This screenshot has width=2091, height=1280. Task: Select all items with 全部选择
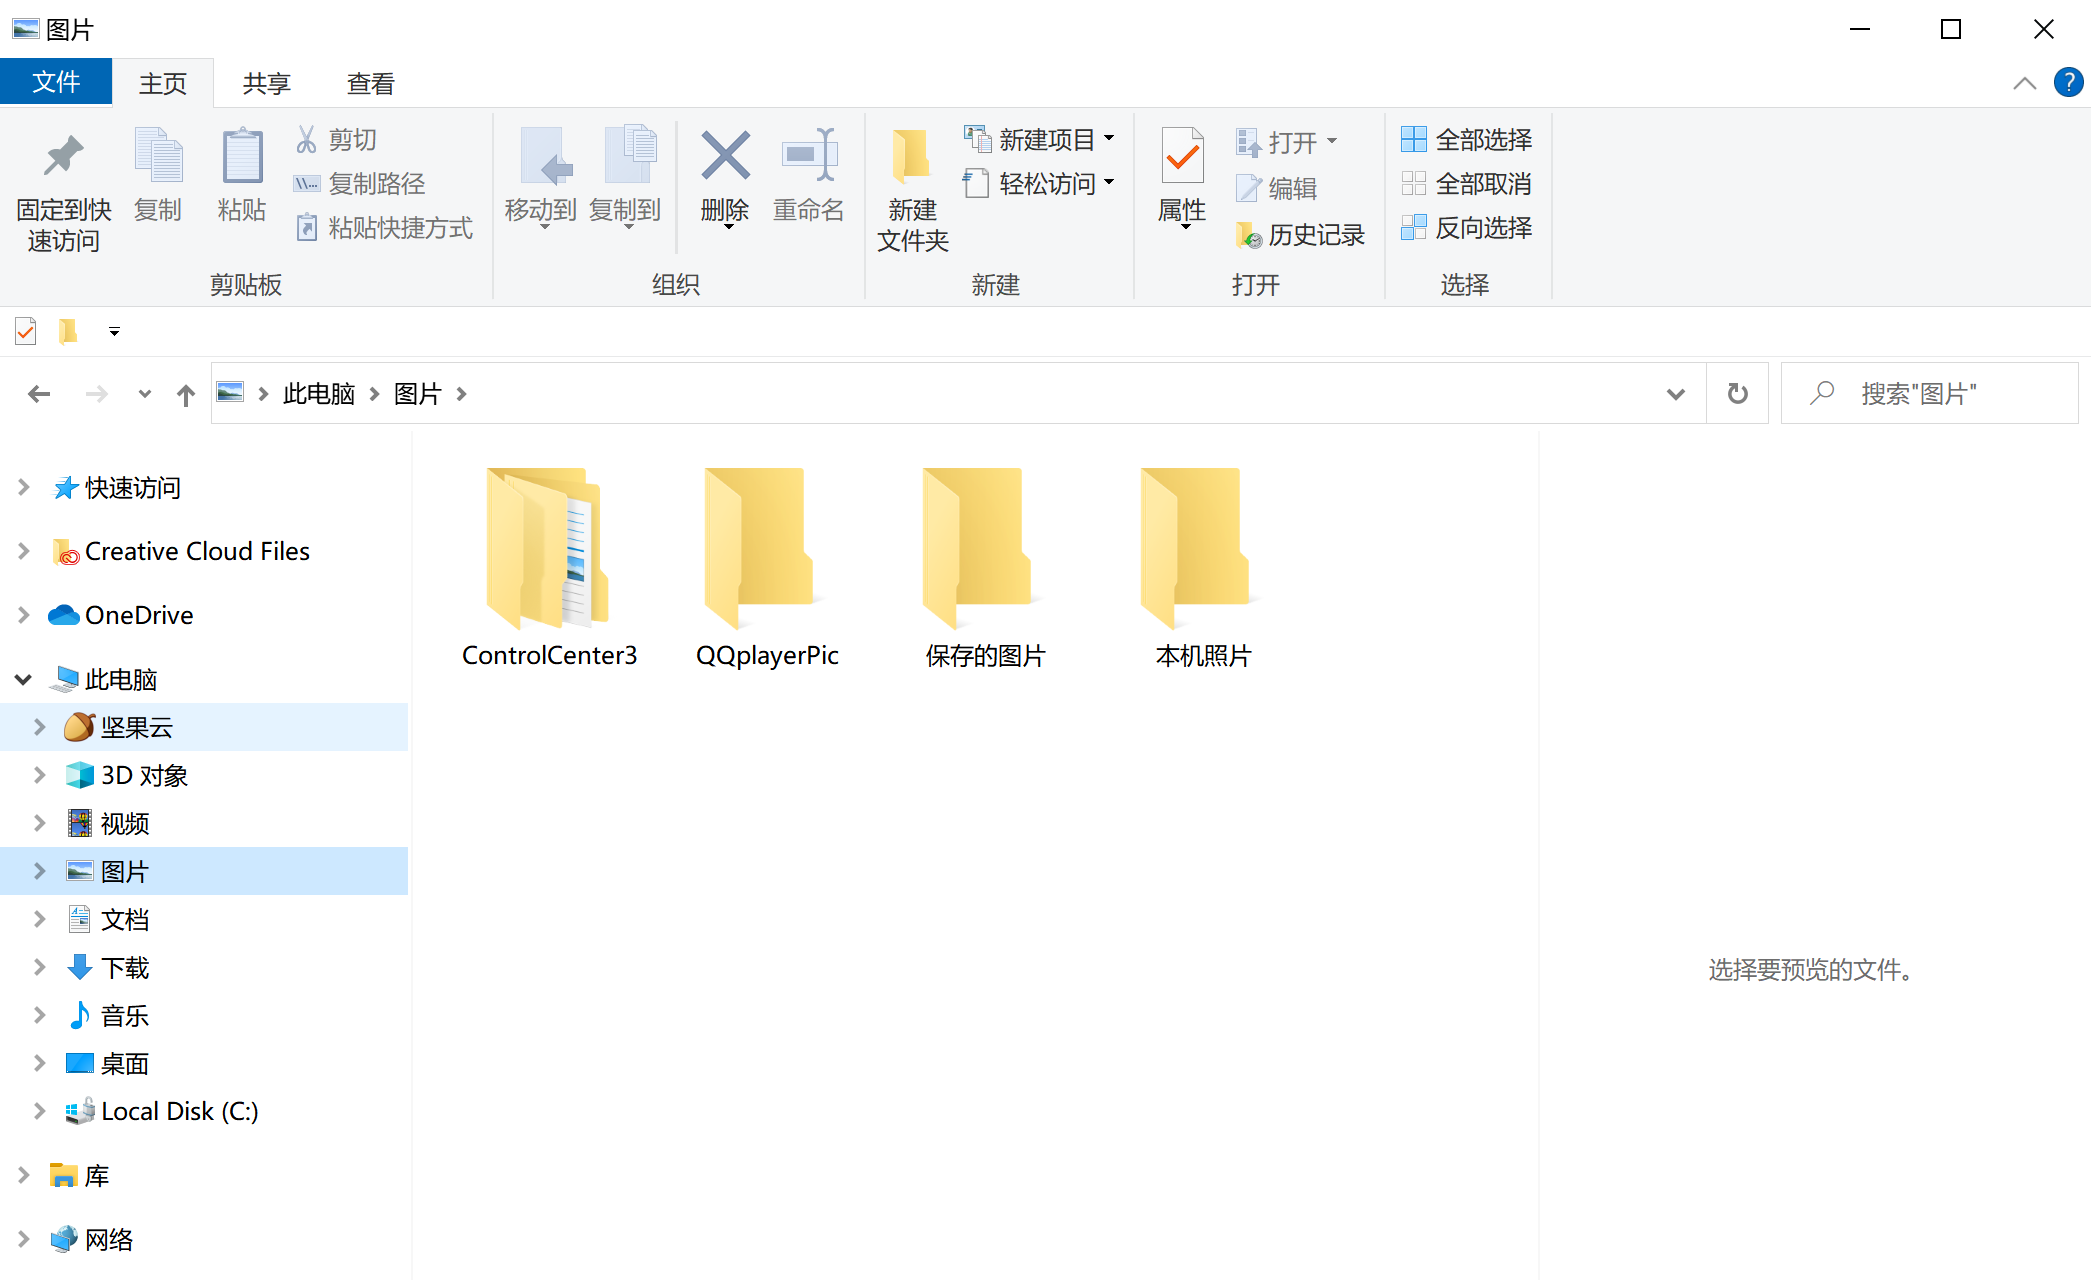(x=1467, y=140)
